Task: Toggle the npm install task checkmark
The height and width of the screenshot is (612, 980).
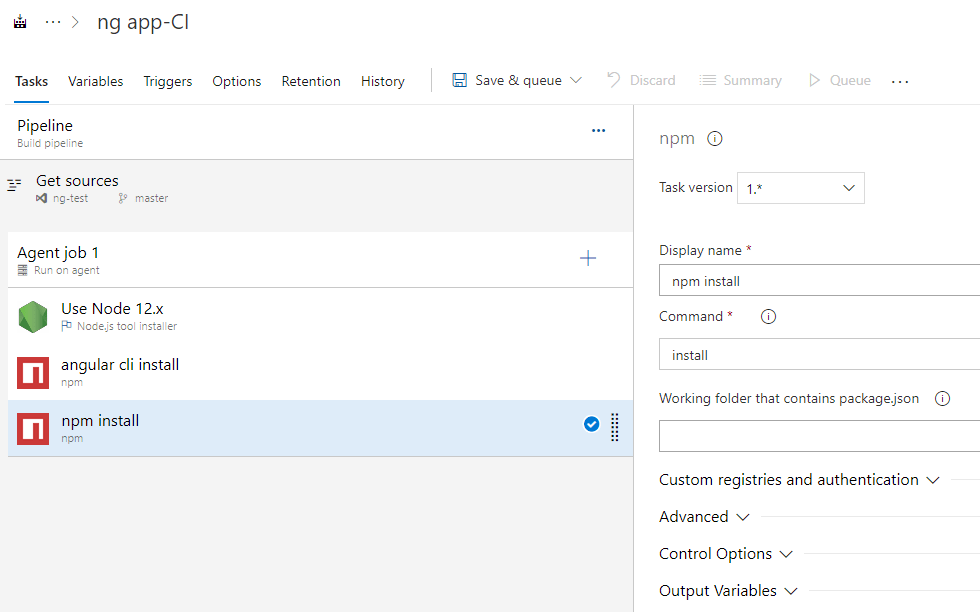Action: [x=591, y=424]
